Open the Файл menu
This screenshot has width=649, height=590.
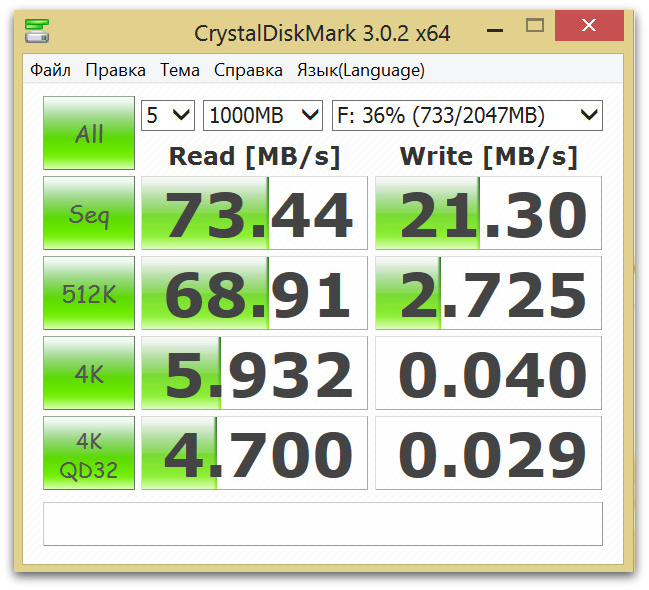click(50, 70)
